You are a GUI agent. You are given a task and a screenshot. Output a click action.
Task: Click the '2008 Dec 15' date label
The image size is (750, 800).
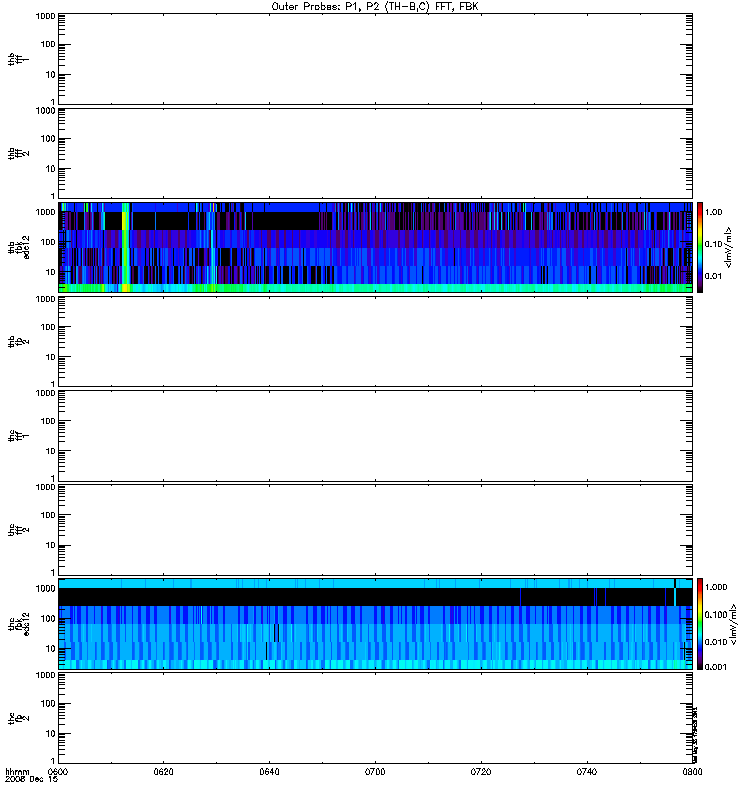coord(32,780)
